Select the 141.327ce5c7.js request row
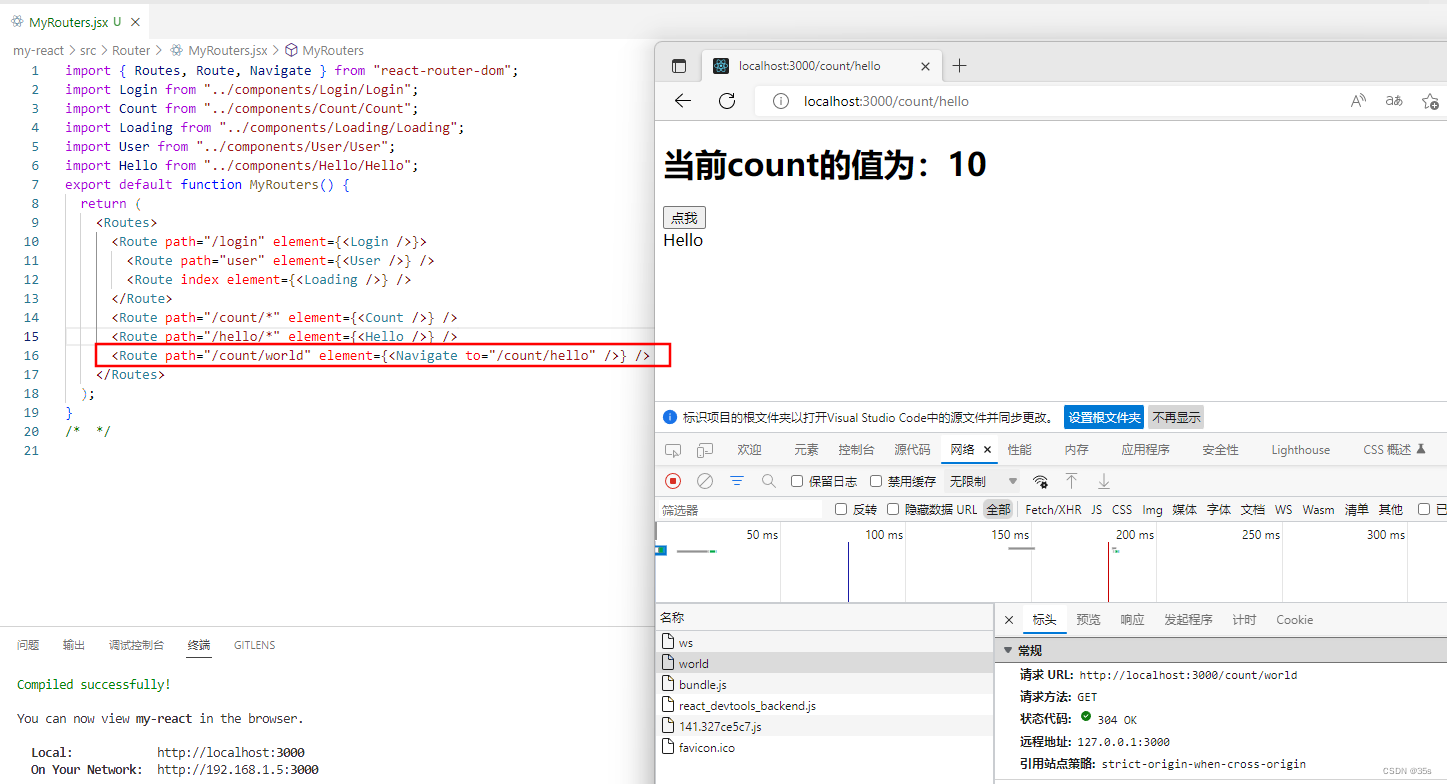The width and height of the screenshot is (1447, 784). (825, 726)
